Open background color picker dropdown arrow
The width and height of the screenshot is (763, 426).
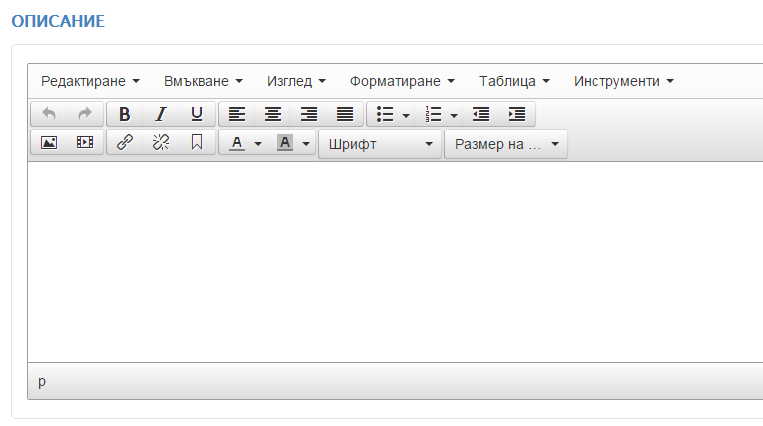click(306, 144)
